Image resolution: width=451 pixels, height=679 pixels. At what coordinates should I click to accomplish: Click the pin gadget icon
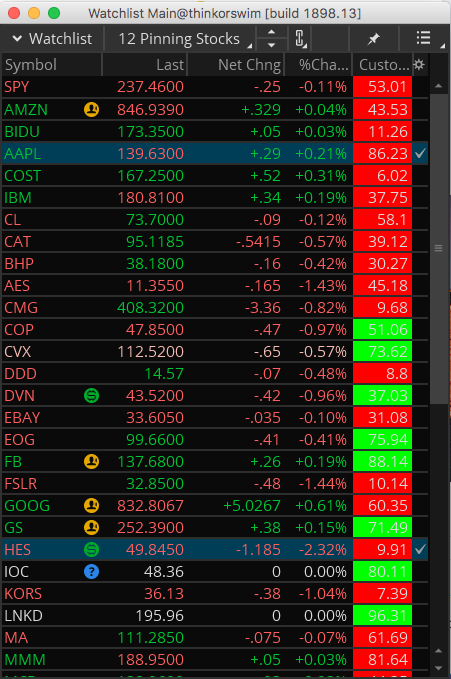pyautogui.click(x=373, y=39)
